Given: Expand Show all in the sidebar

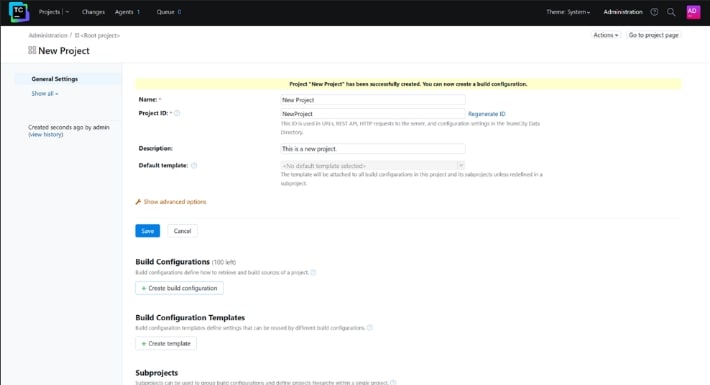Looking at the screenshot, I should [44, 93].
